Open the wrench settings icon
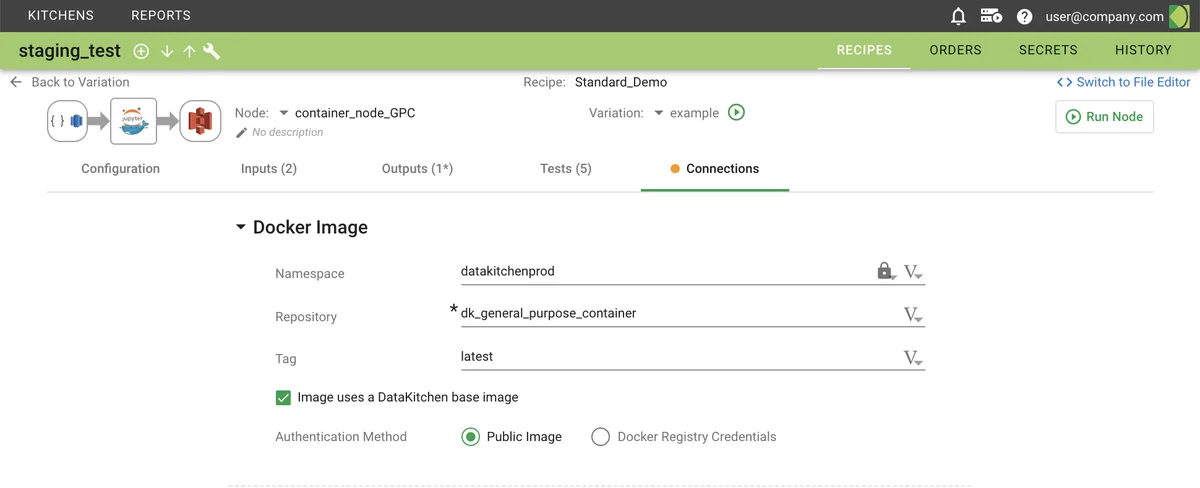Viewport: 1200px width, 488px height. point(212,51)
